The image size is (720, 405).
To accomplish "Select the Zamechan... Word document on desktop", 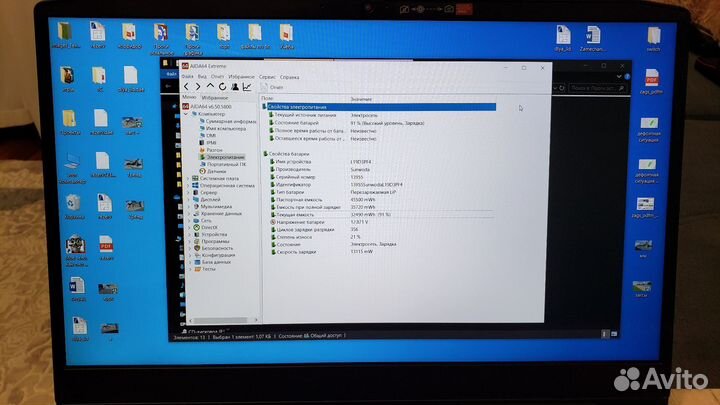I will click(592, 39).
